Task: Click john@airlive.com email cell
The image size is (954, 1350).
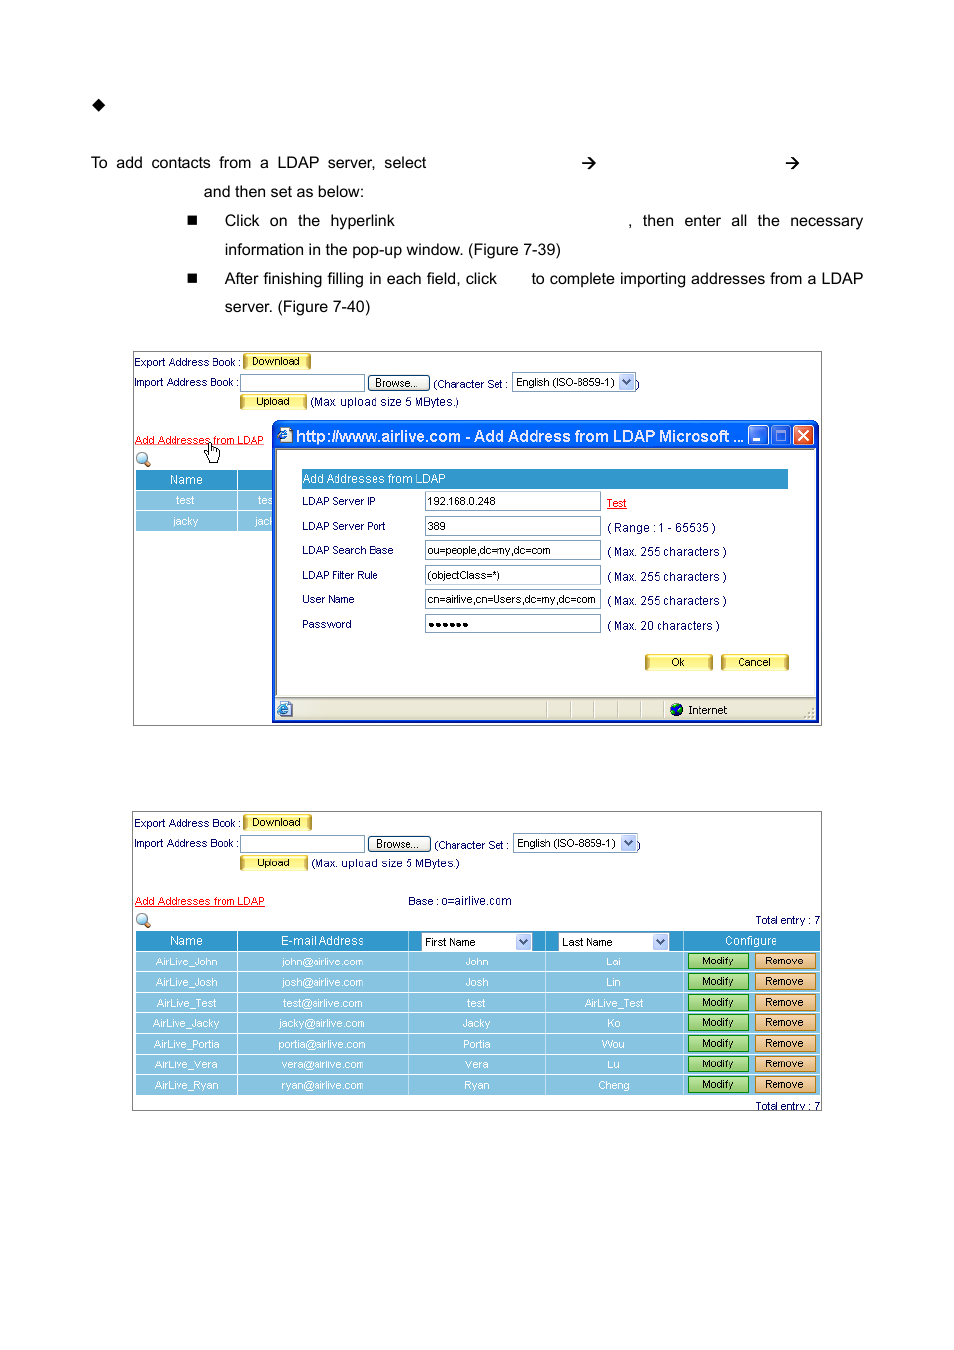Action: click(x=322, y=962)
